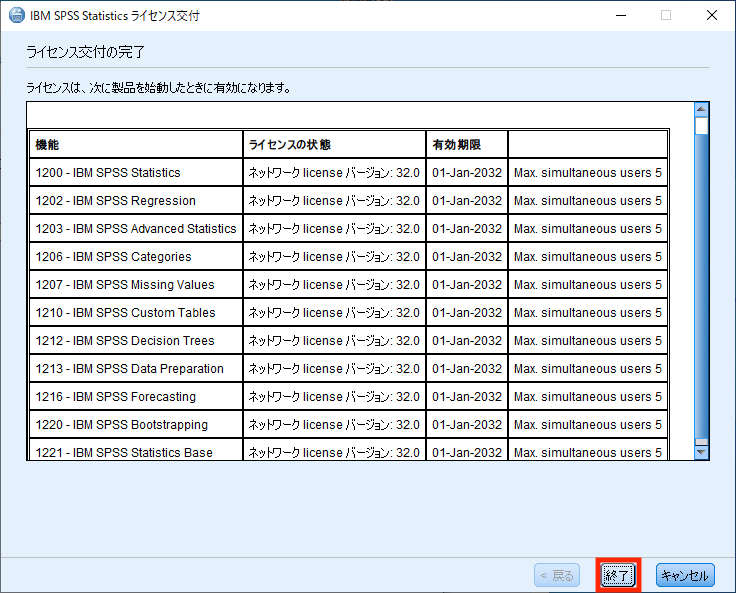Click the ライセンスの状態 column header
The image size is (736, 593).
pos(334,144)
